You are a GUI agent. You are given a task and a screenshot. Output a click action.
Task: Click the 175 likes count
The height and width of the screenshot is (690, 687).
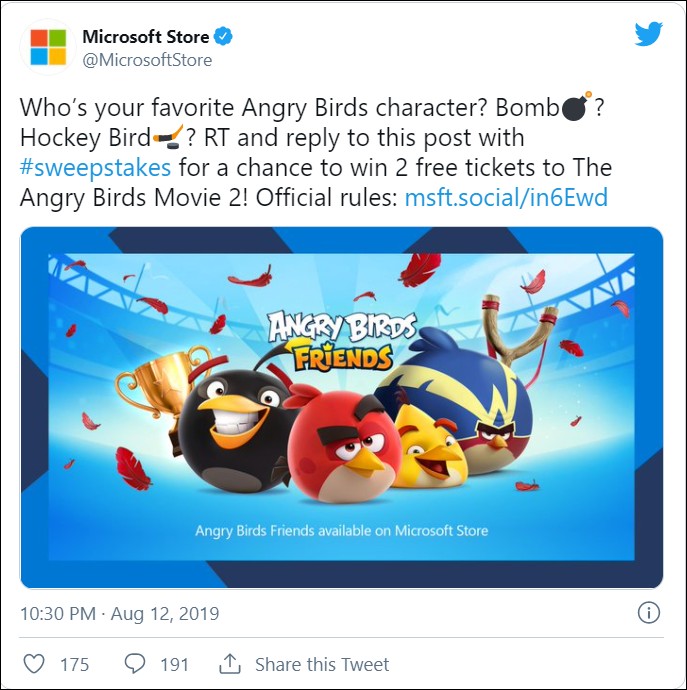[x=74, y=664]
